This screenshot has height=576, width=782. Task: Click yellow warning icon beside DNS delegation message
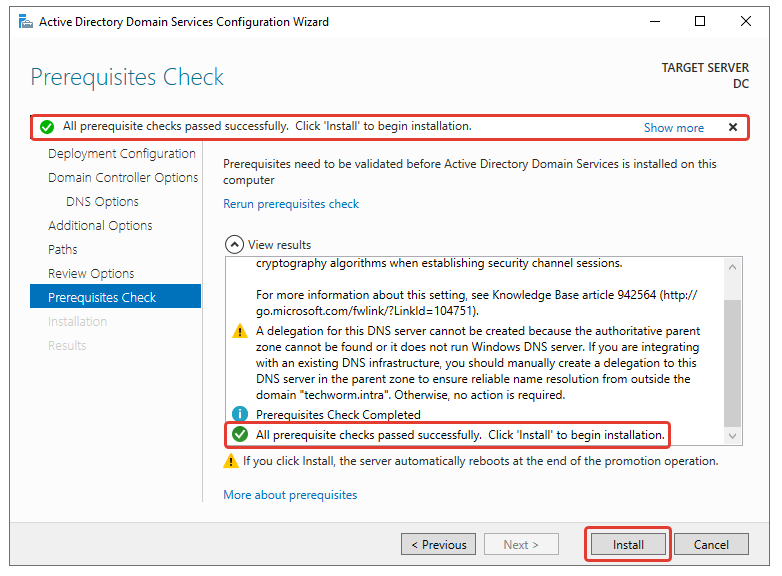240,331
